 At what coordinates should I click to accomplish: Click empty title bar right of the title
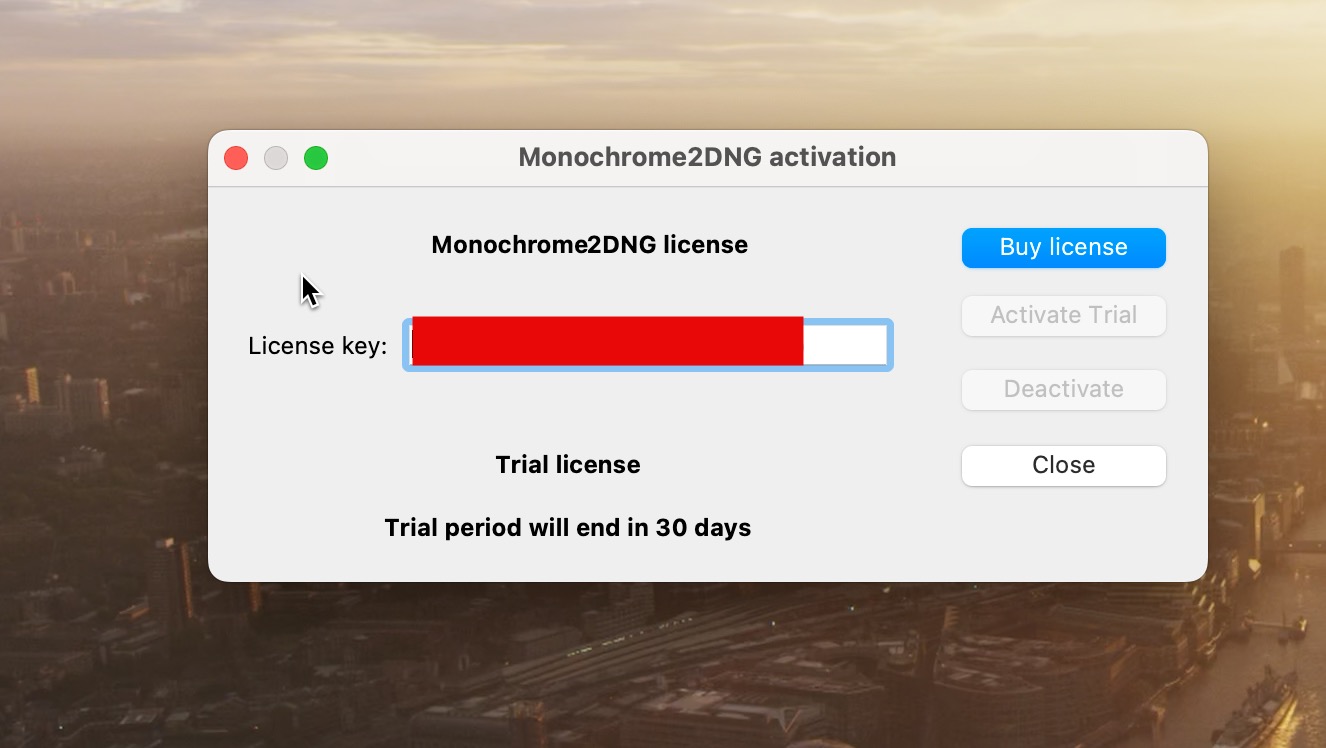pyautogui.click(x=1050, y=158)
